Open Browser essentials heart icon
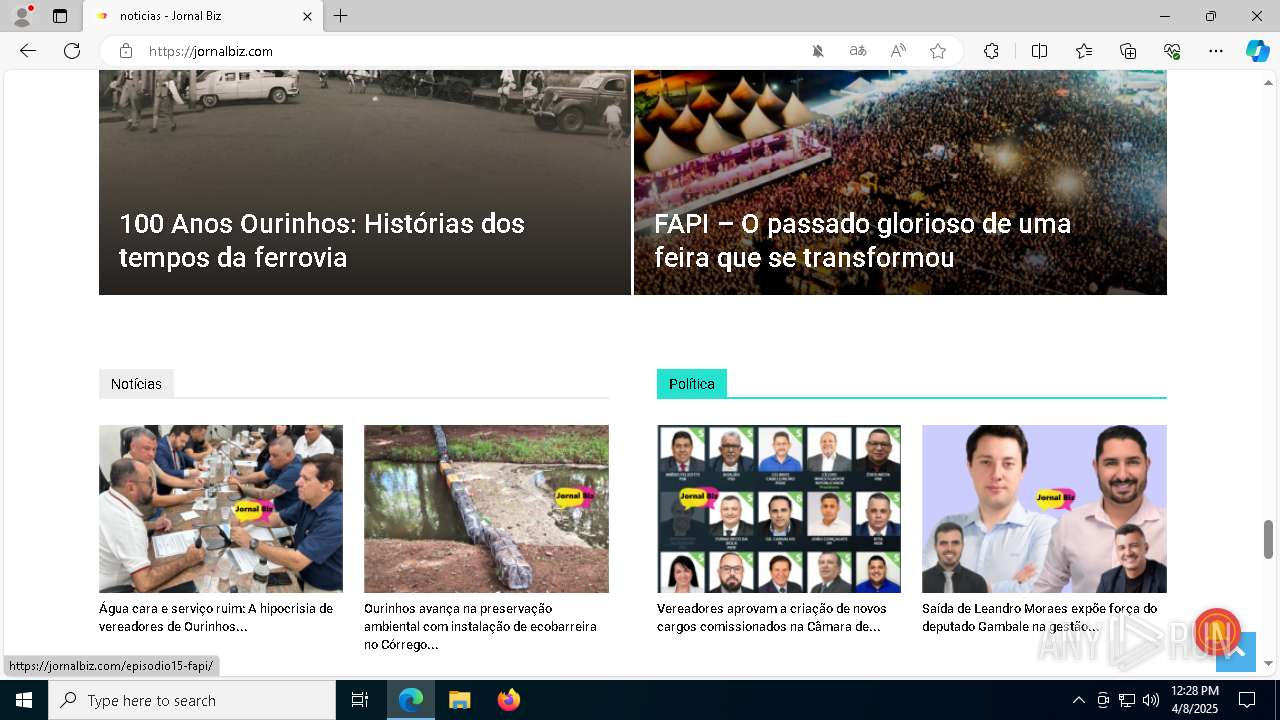Screen dimensions: 1280x720 (x=1172, y=51)
